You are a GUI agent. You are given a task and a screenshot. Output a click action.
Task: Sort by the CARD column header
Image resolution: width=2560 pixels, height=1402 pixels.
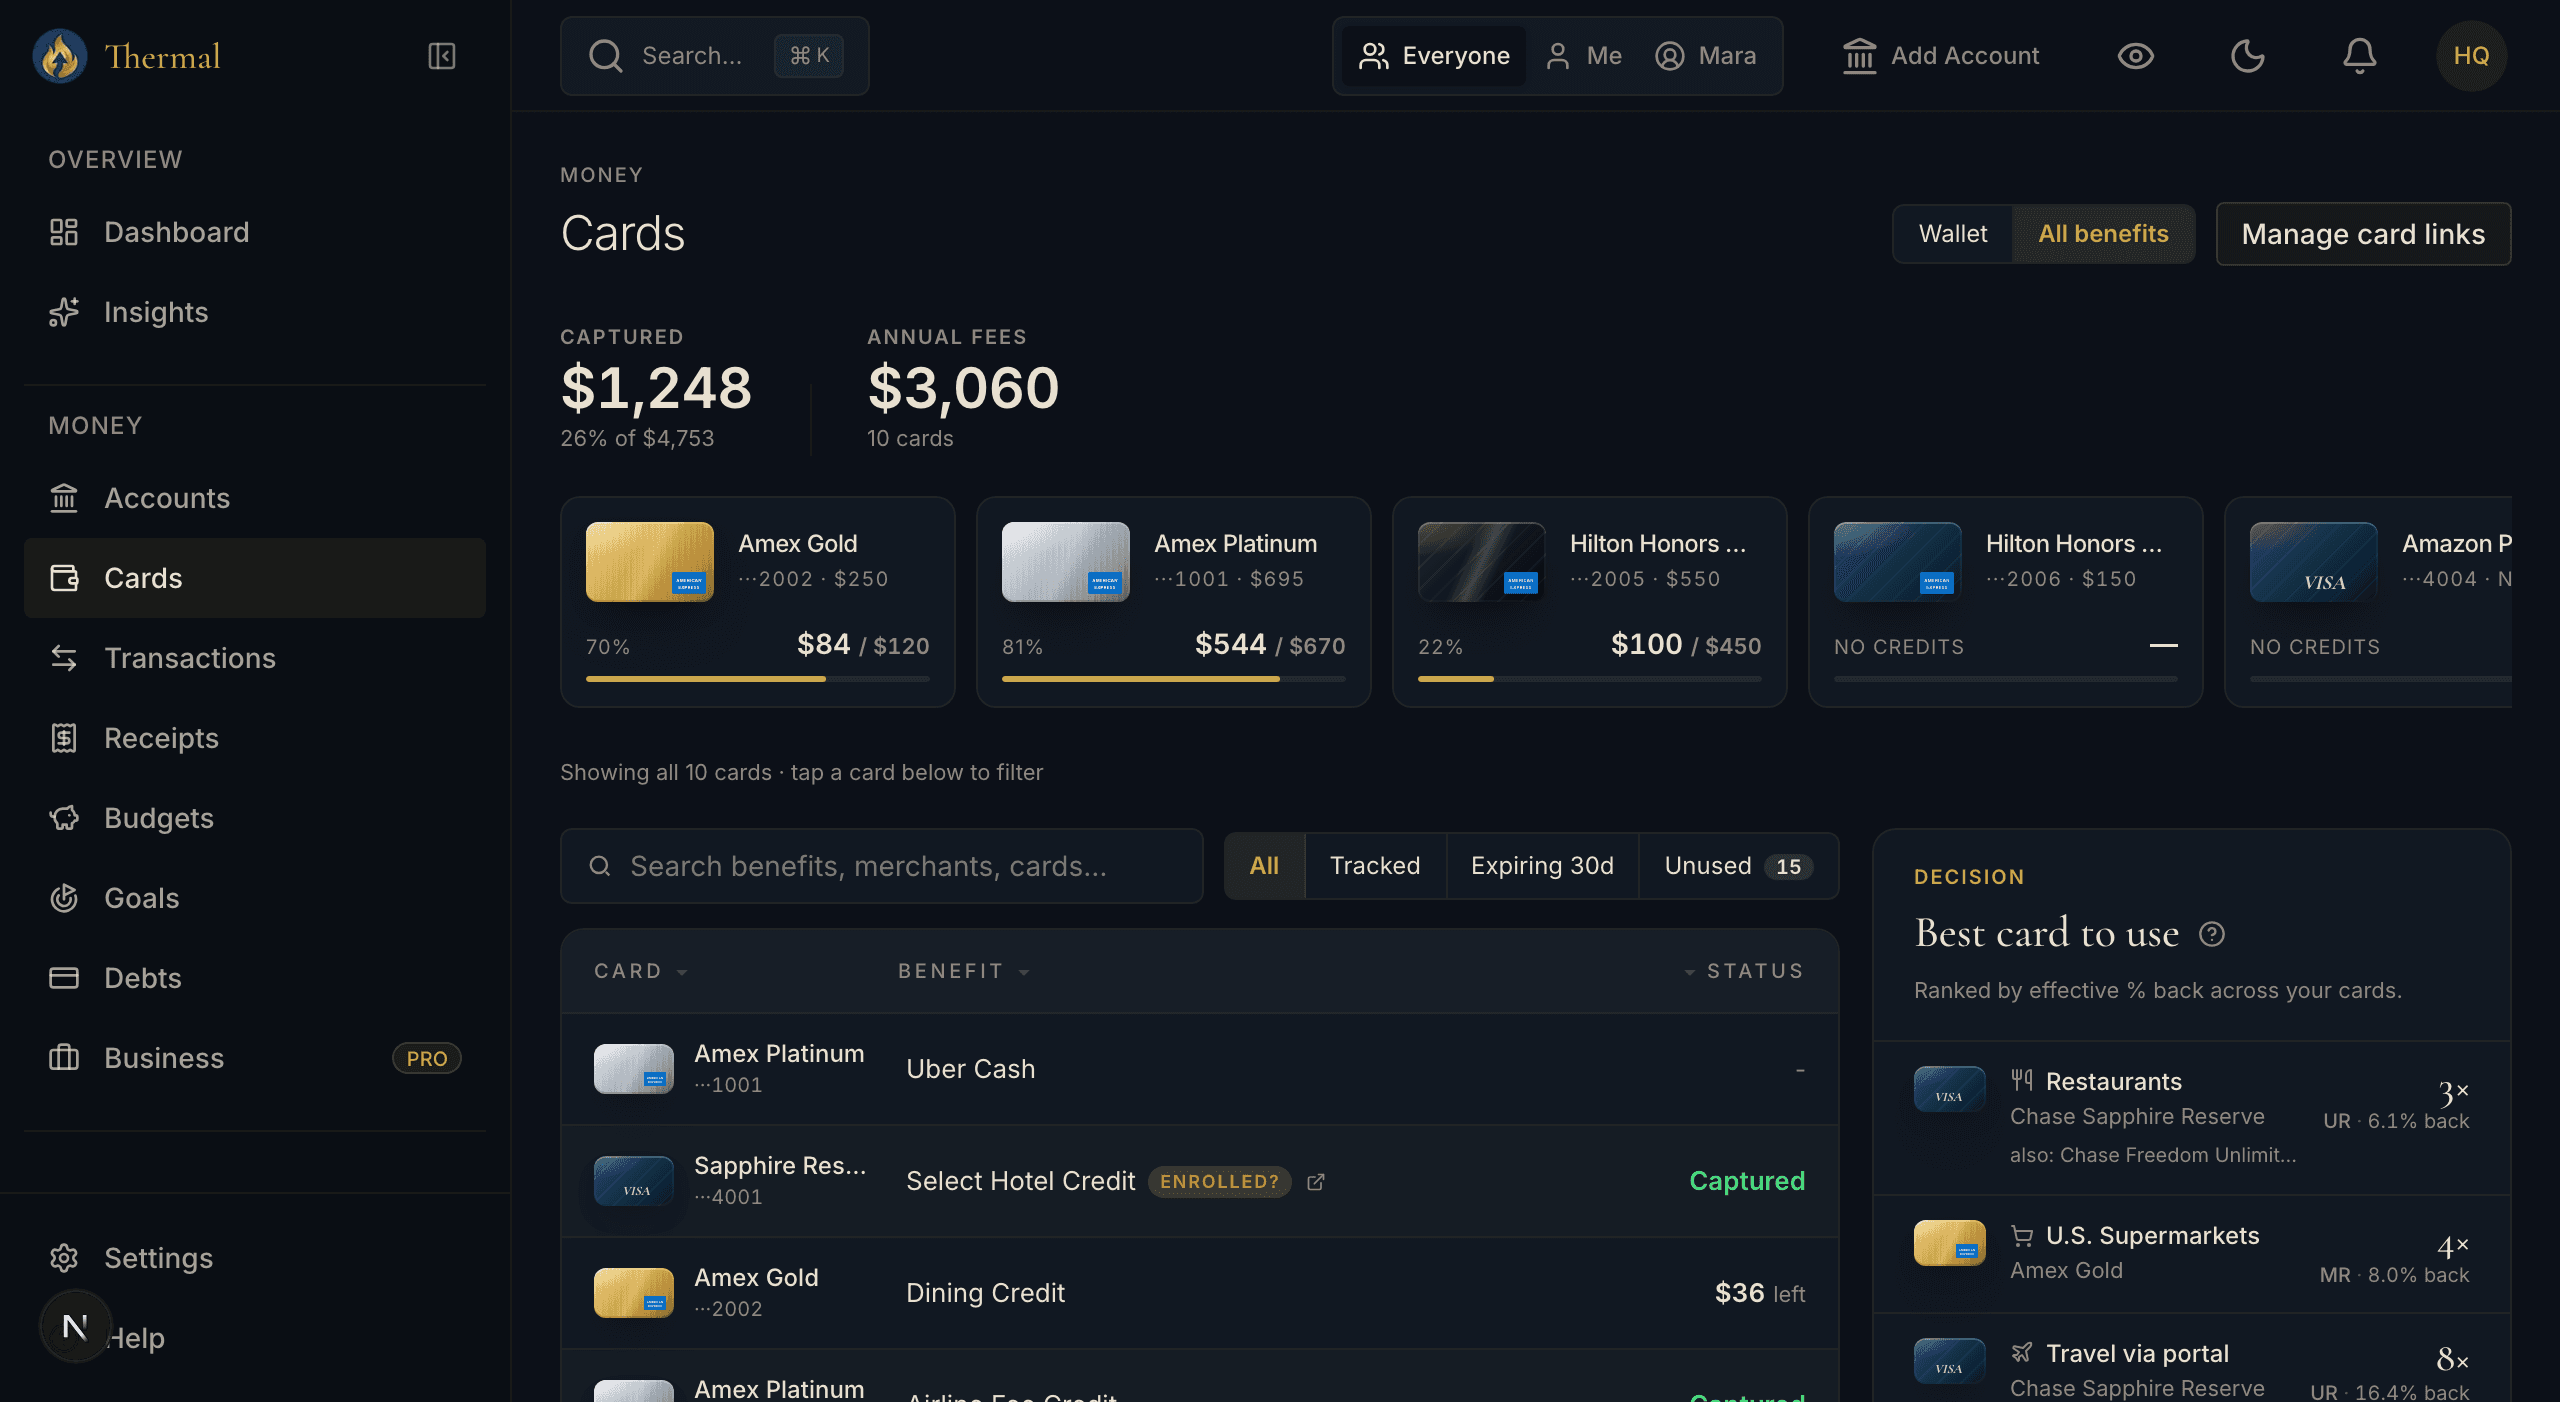tap(640, 971)
